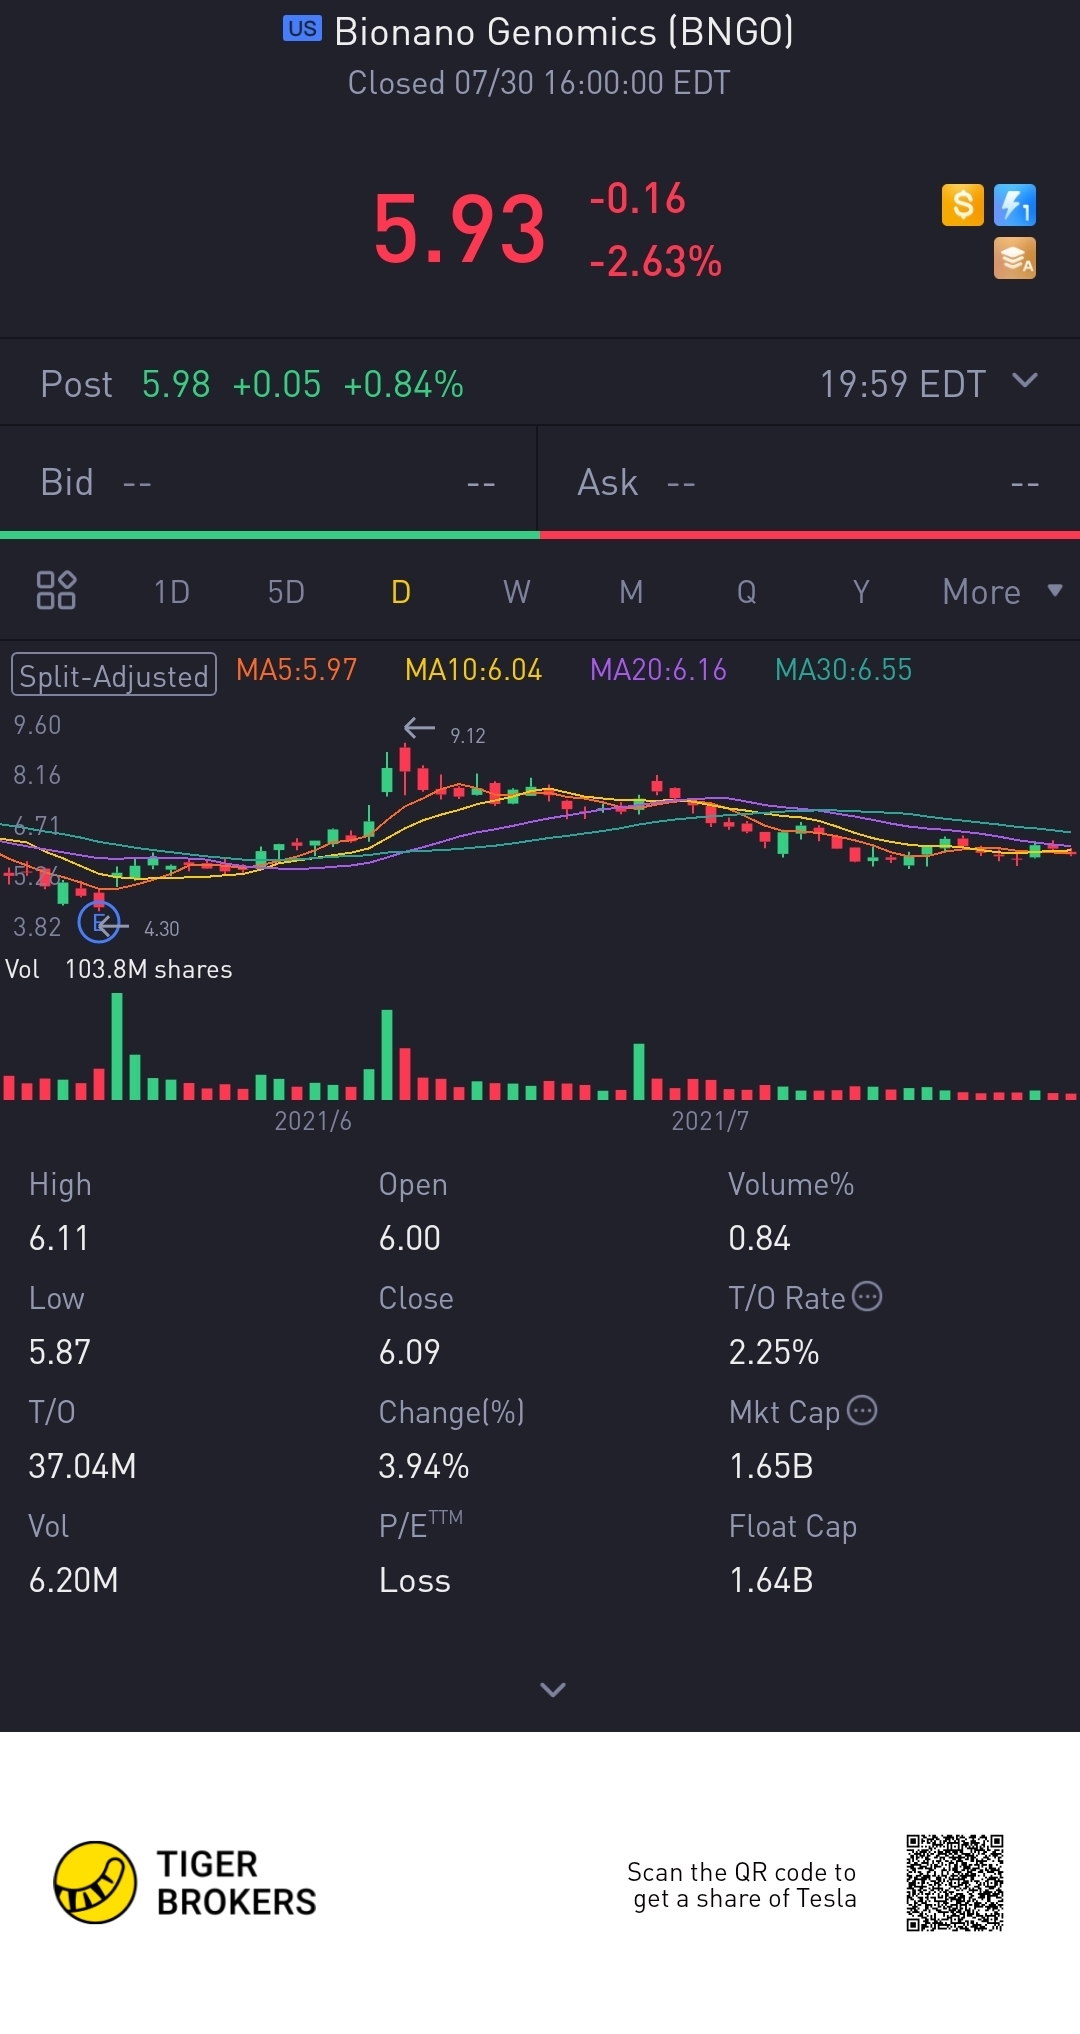Image resolution: width=1080 pixels, height=2034 pixels.
Task: Tap the MA10:6.04 indicator label
Action: pyautogui.click(x=473, y=670)
